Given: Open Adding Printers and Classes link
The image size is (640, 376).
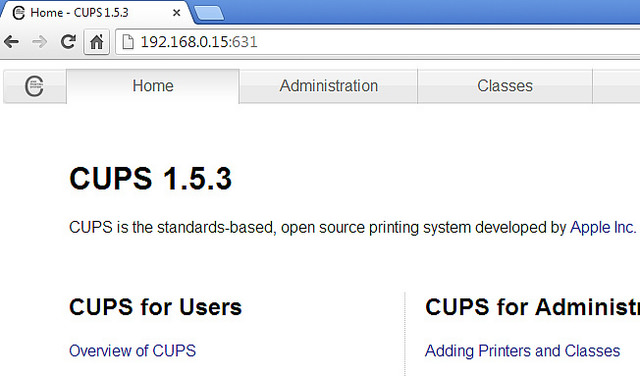Looking at the screenshot, I should [x=522, y=351].
